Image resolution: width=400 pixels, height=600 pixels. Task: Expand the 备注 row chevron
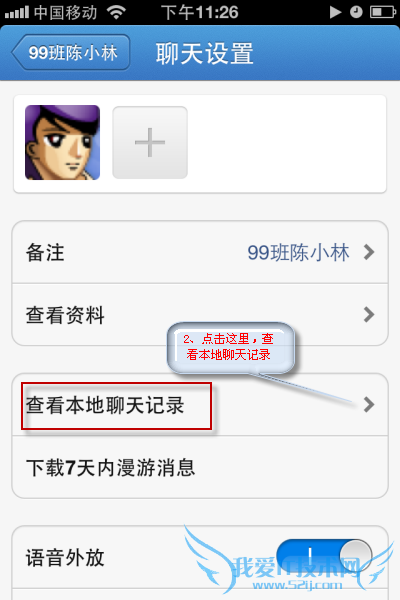[369, 252]
